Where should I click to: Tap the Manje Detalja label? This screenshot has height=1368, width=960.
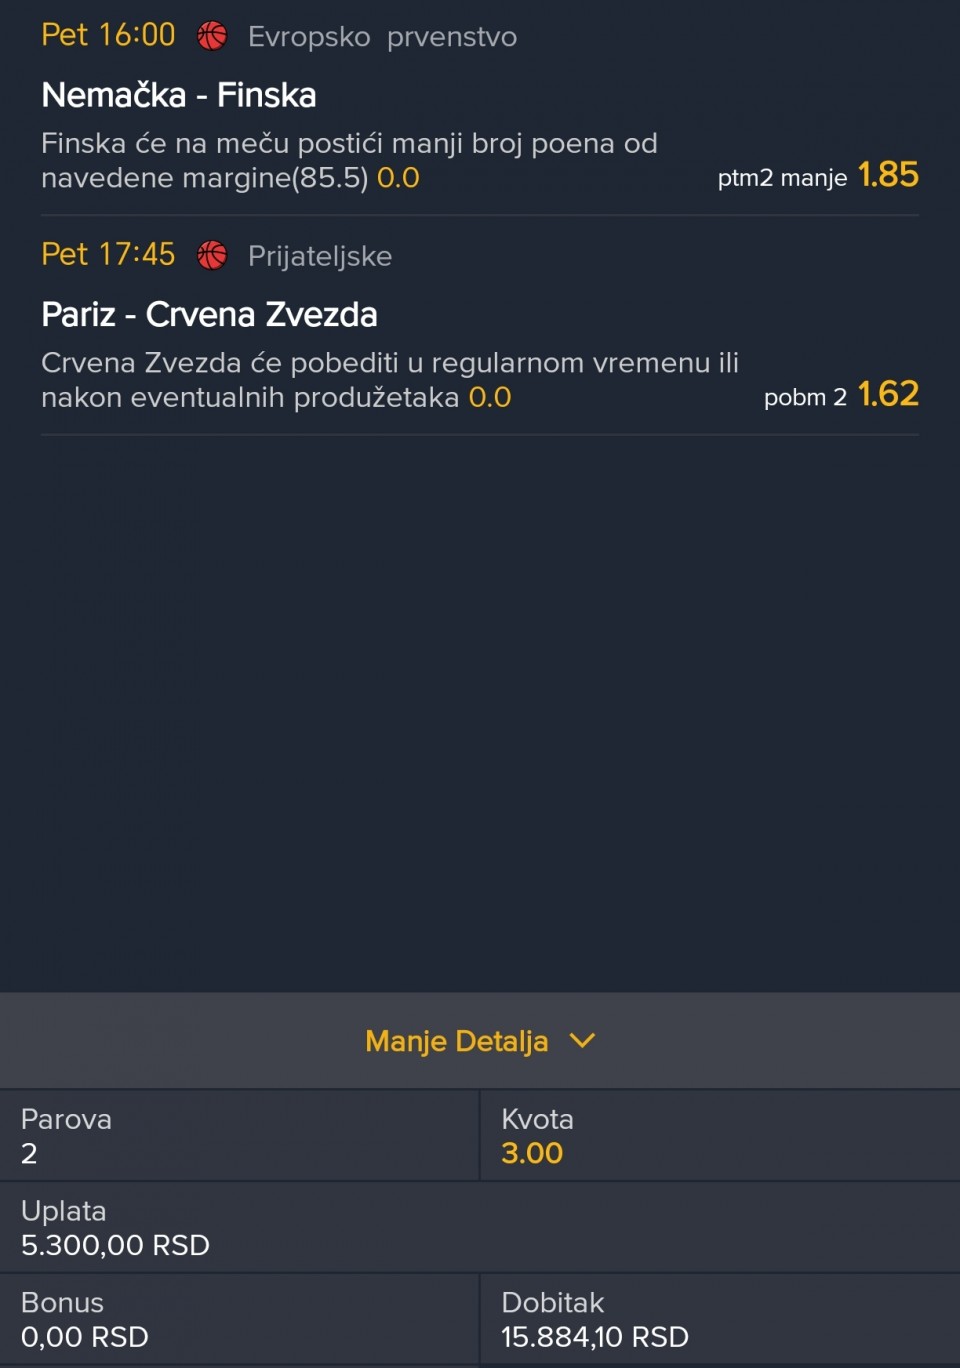pos(457,1041)
